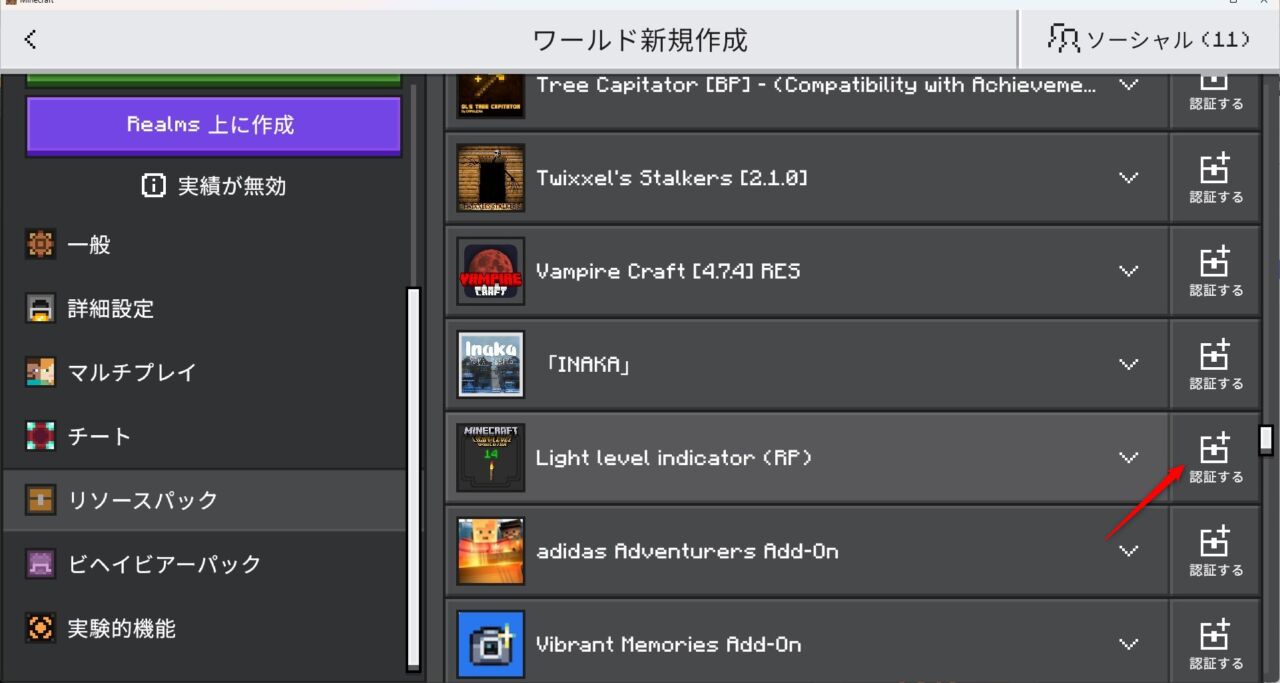Go back using the top-left arrow
This screenshot has height=683, width=1280.
(x=30, y=40)
